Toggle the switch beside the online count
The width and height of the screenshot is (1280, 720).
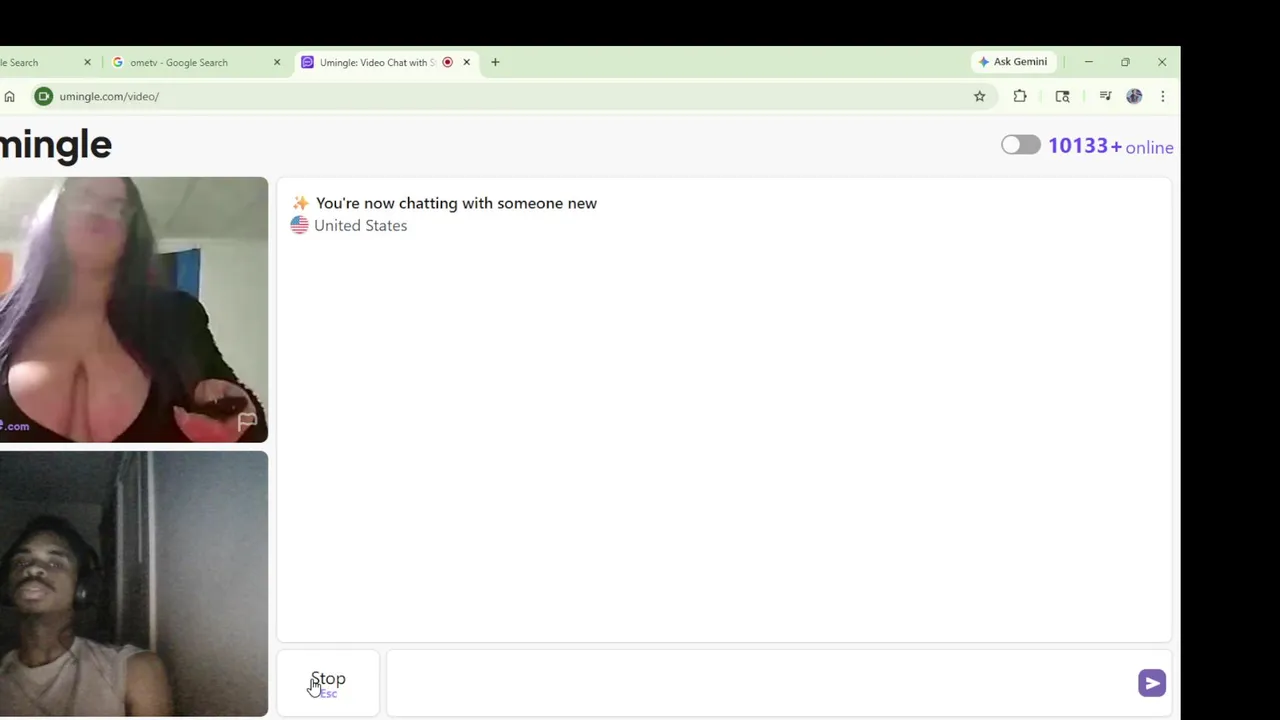click(x=1021, y=145)
